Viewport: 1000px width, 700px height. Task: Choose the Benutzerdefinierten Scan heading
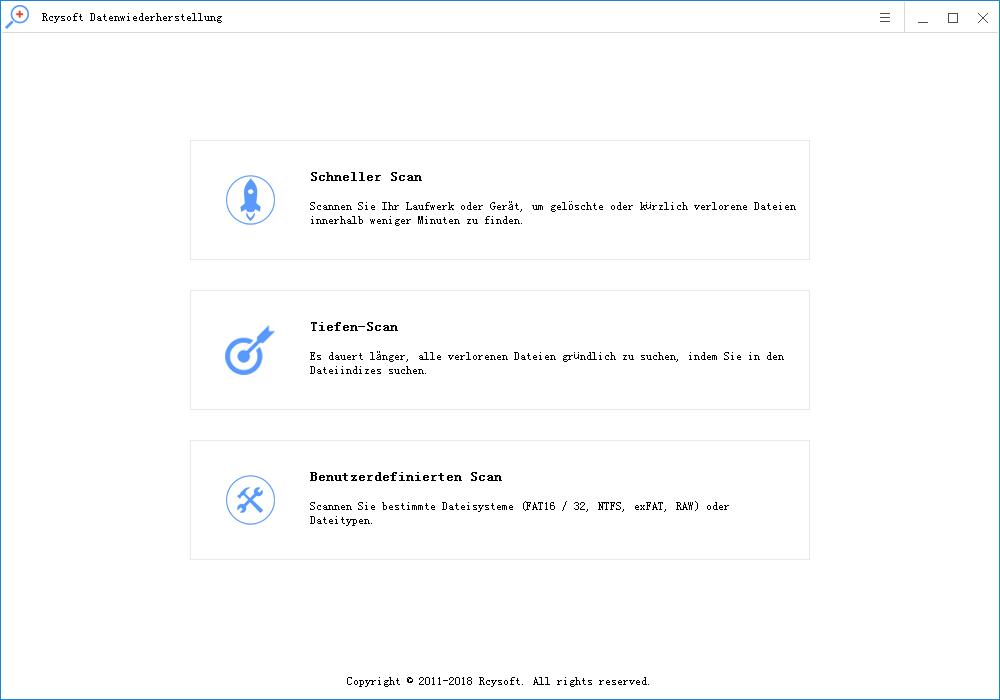[406, 476]
